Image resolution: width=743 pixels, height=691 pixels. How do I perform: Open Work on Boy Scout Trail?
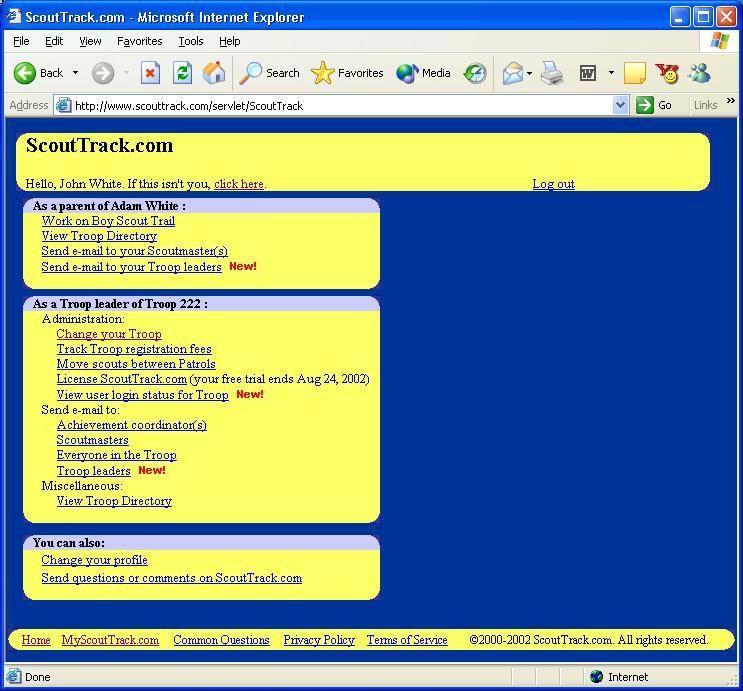coord(108,221)
